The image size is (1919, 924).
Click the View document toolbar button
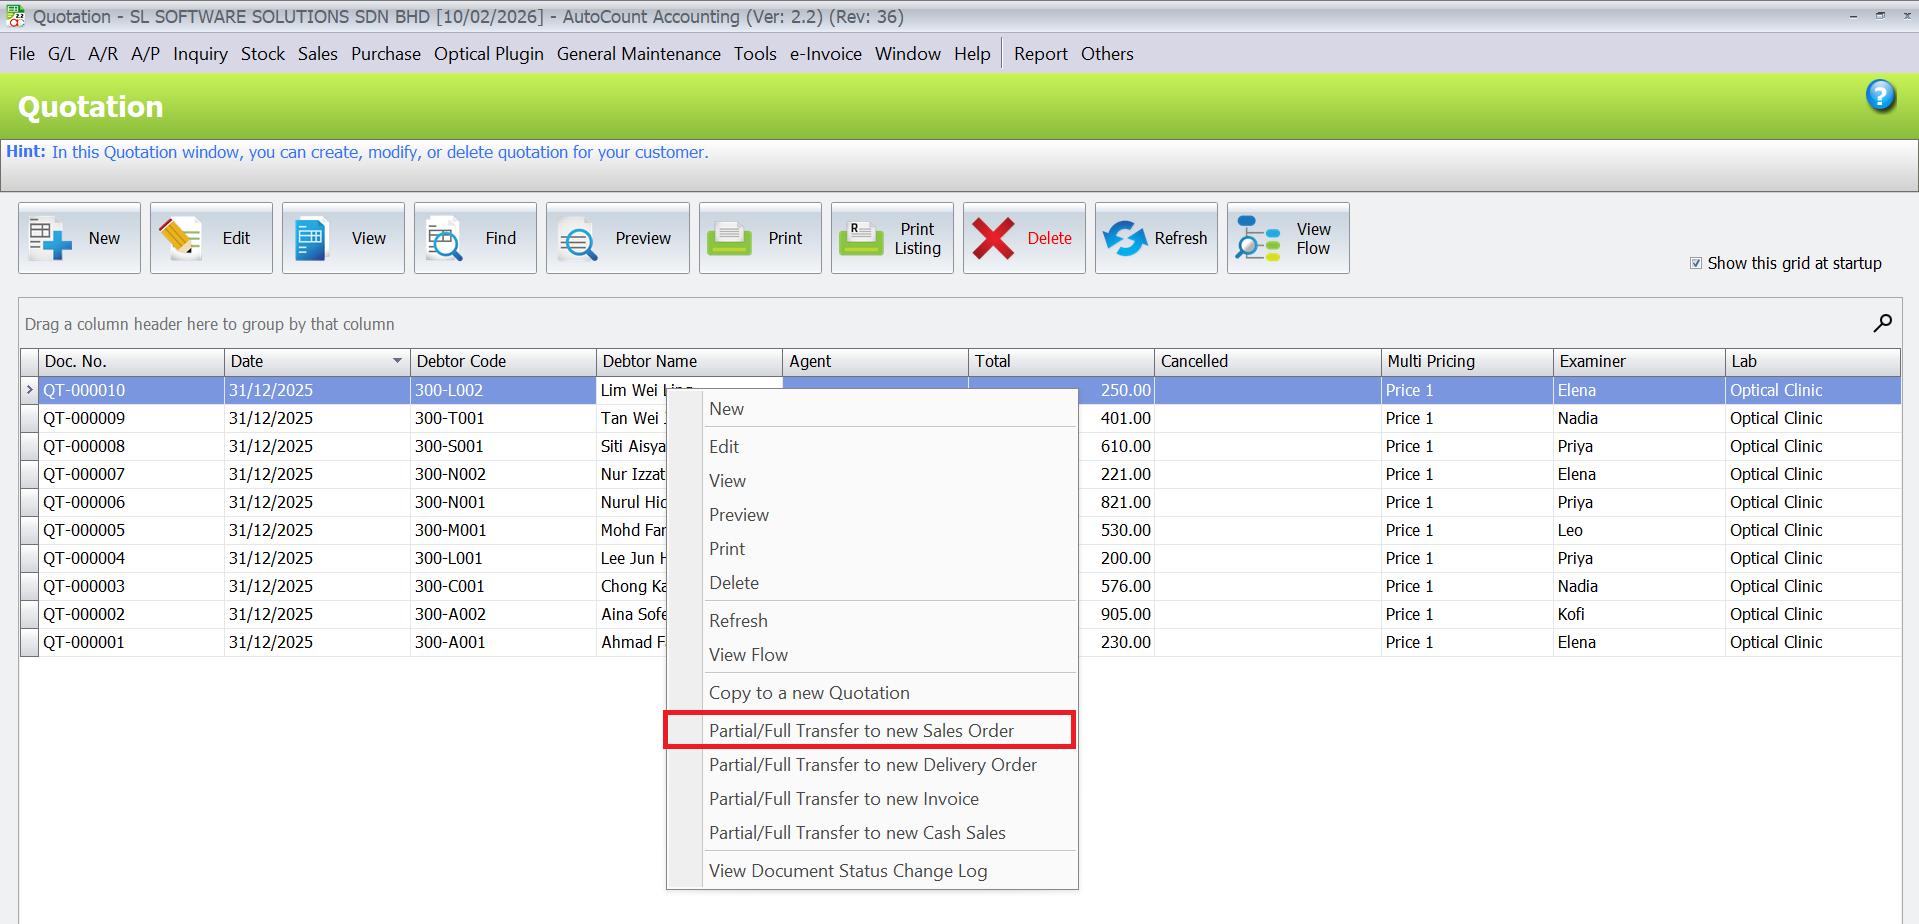(343, 238)
